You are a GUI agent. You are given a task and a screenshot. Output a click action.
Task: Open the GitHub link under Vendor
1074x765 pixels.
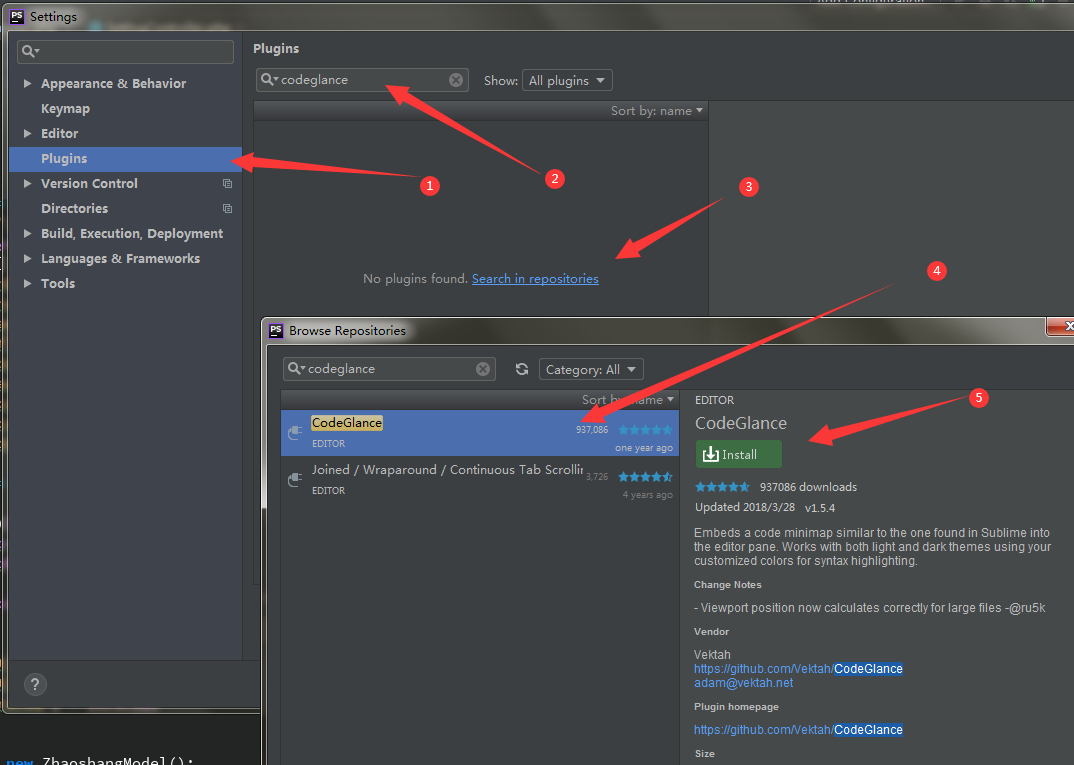tap(798, 668)
